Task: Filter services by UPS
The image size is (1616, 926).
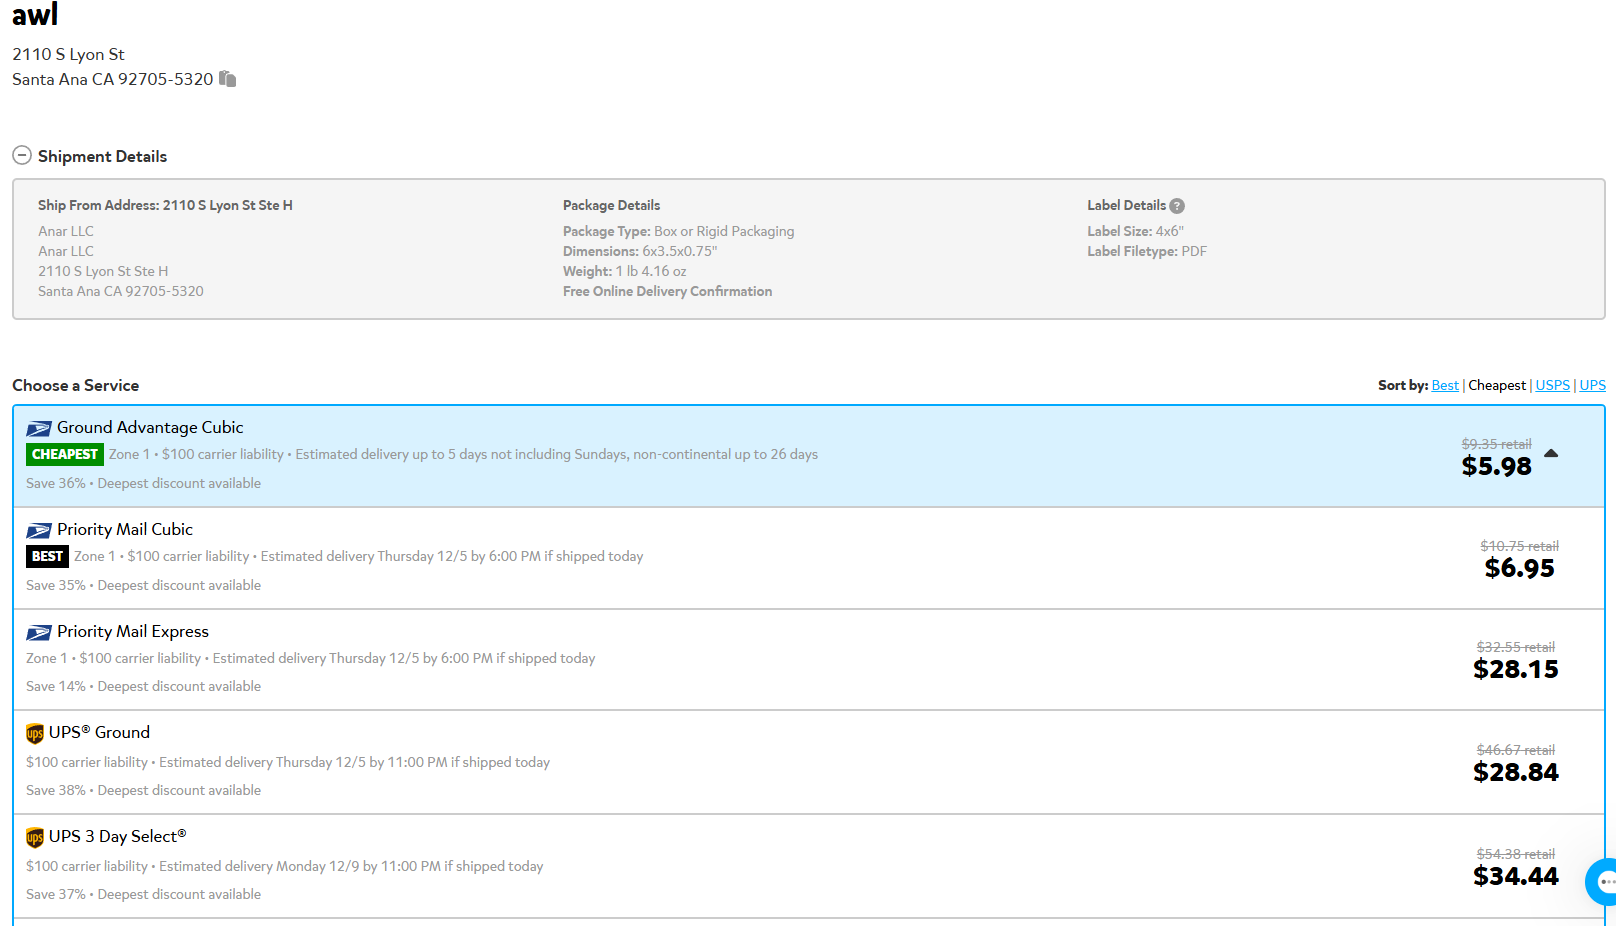Action: click(x=1592, y=385)
